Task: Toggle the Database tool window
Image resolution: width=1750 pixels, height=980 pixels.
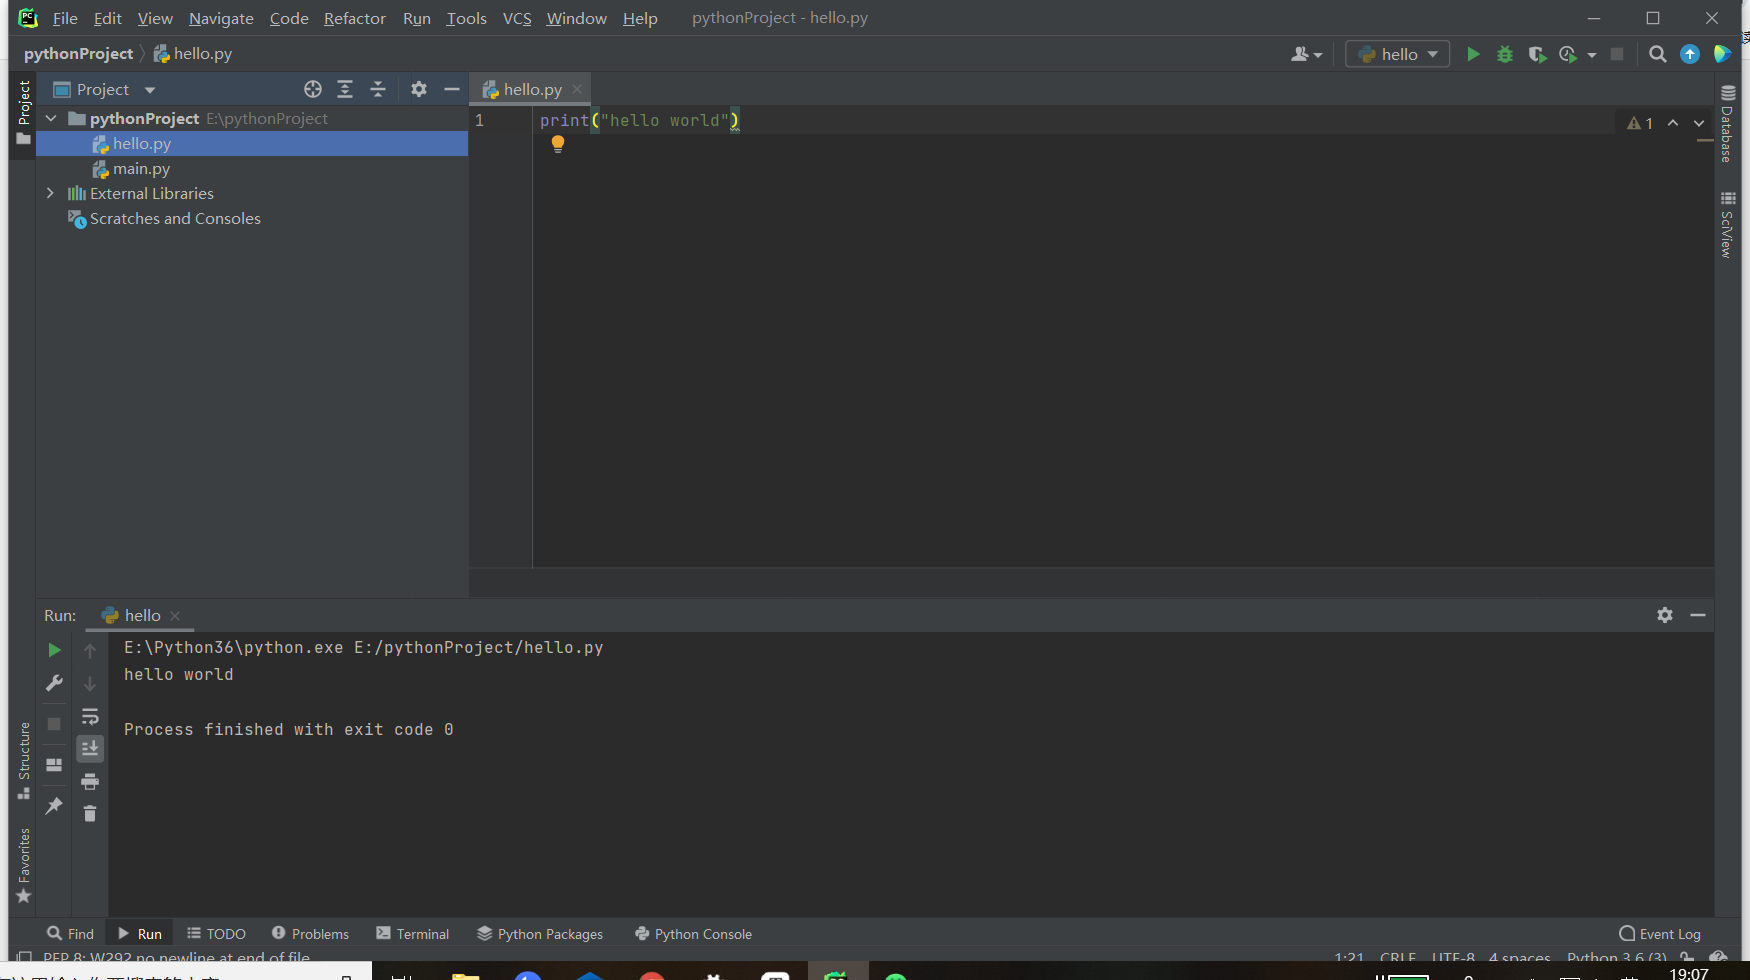Action: 1727,124
